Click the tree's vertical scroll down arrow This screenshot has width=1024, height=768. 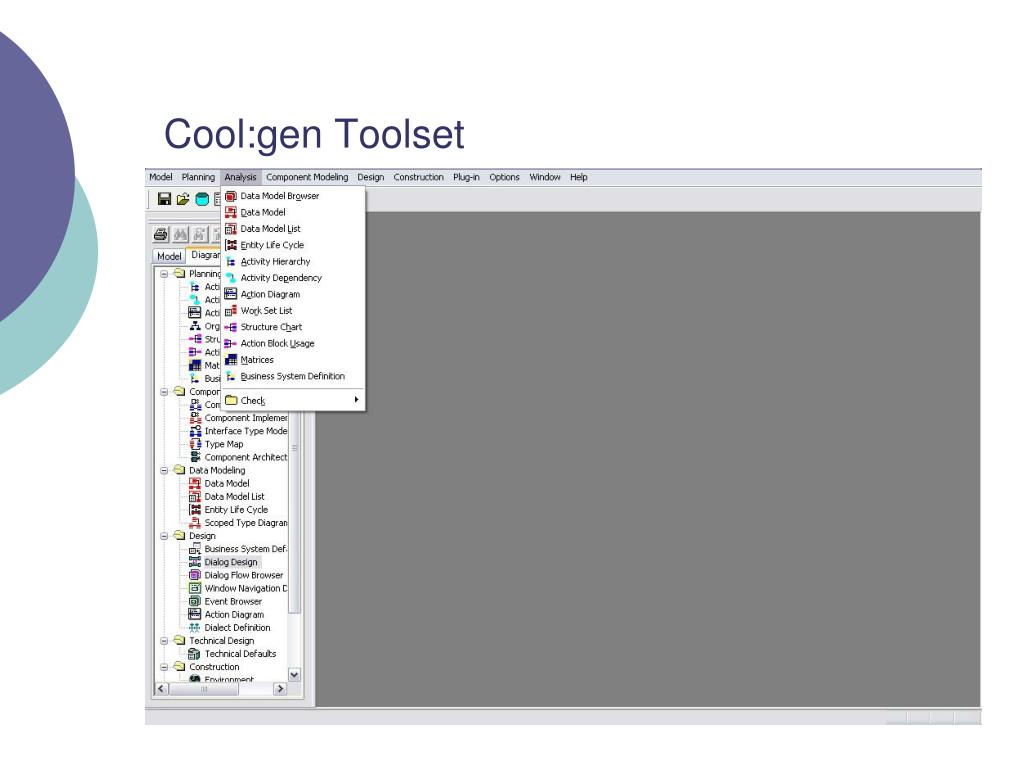[x=295, y=675]
